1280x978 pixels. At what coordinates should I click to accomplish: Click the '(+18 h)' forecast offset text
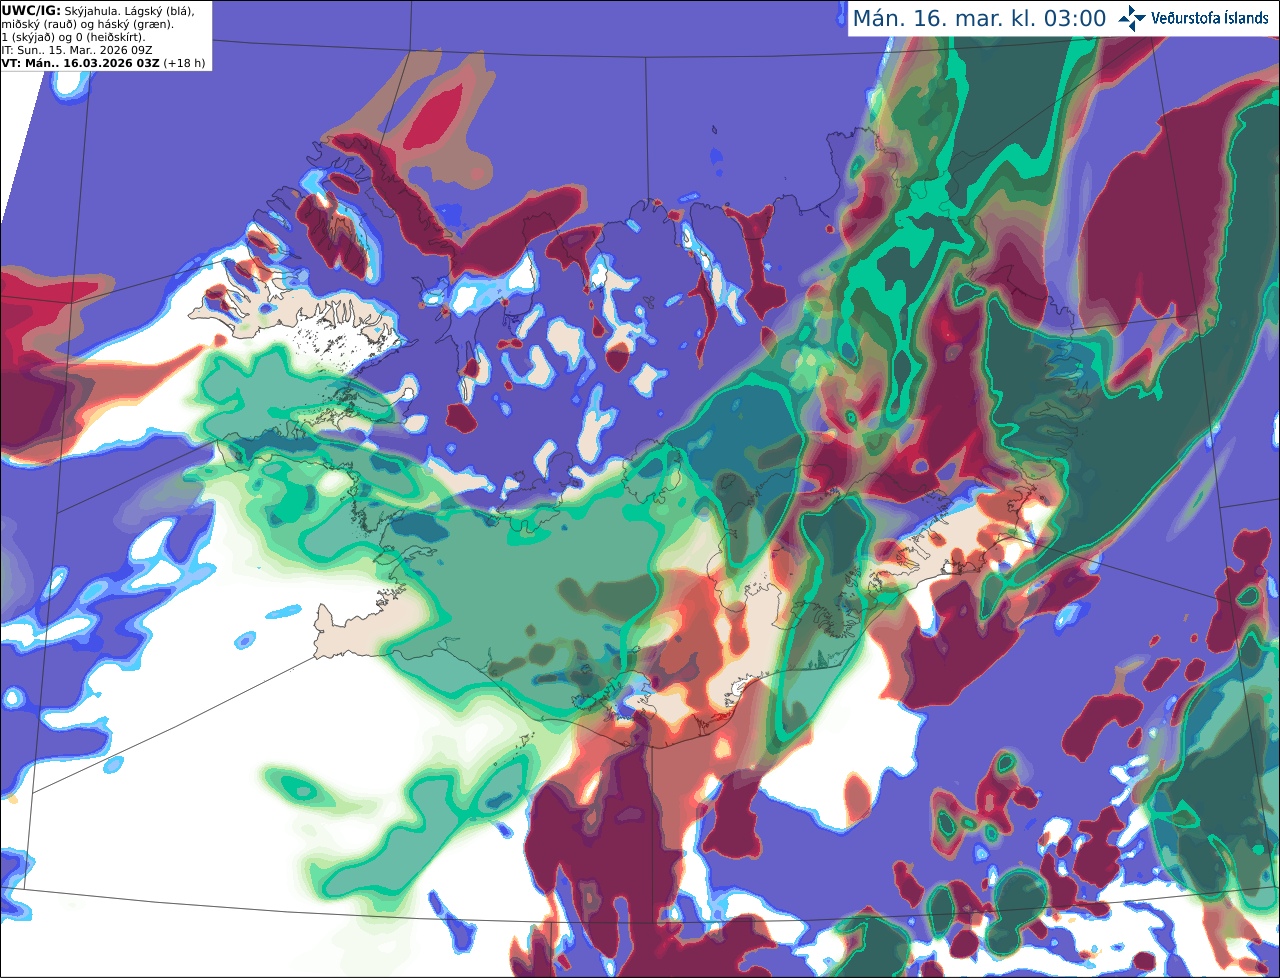pos(185,63)
